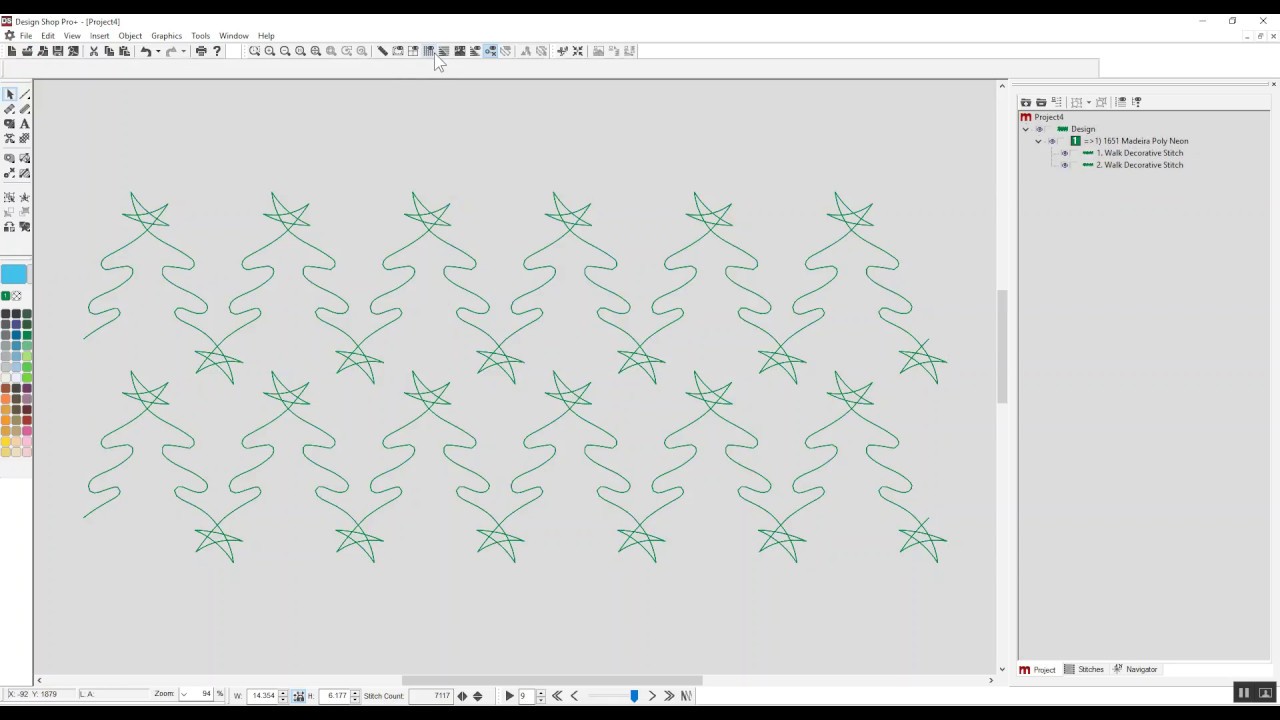Open the Insert menu
The image size is (1280, 720).
coord(99,36)
